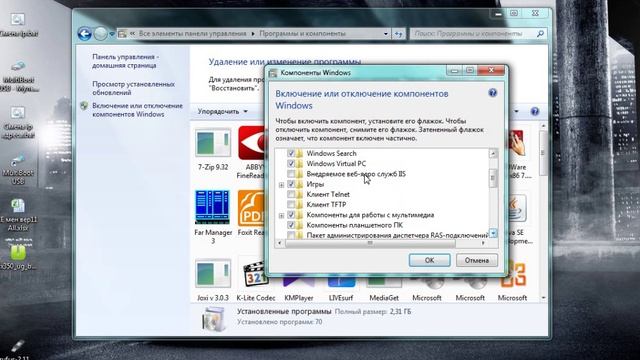The height and width of the screenshot is (360, 640).
Task: Select Компоненты планшетного ПК row label
Action: [355, 225]
